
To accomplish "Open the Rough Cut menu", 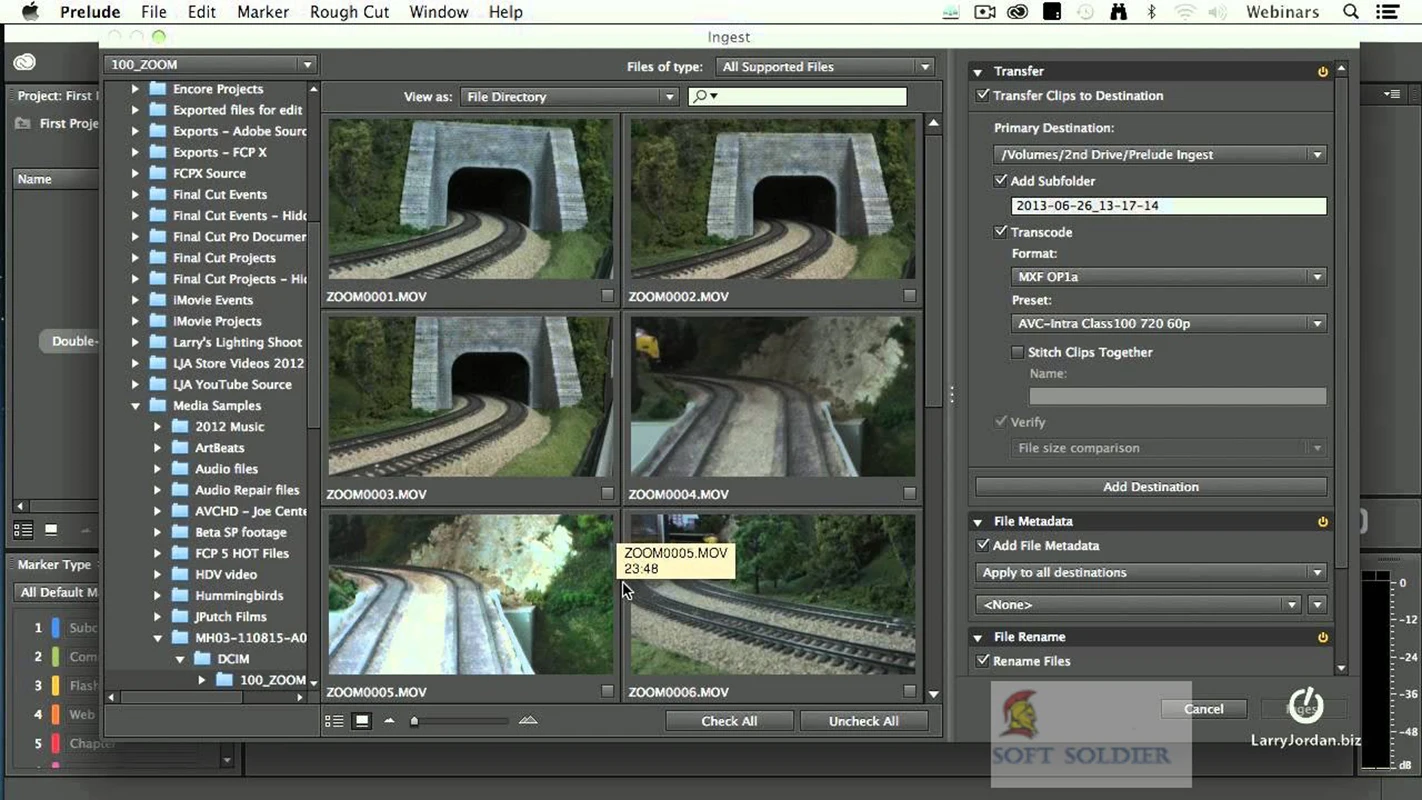I will coord(348,11).
